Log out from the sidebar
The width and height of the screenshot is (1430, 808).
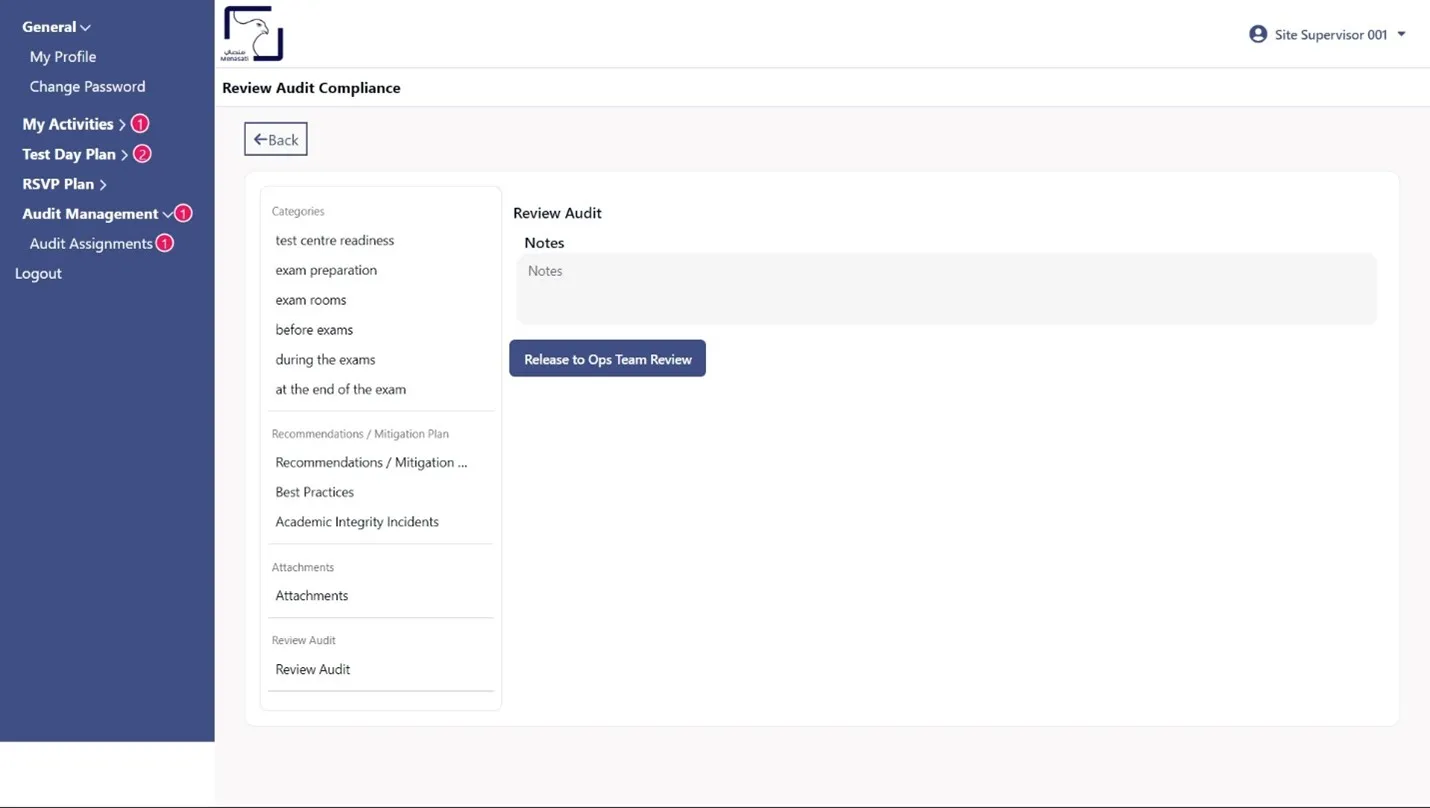pos(38,273)
